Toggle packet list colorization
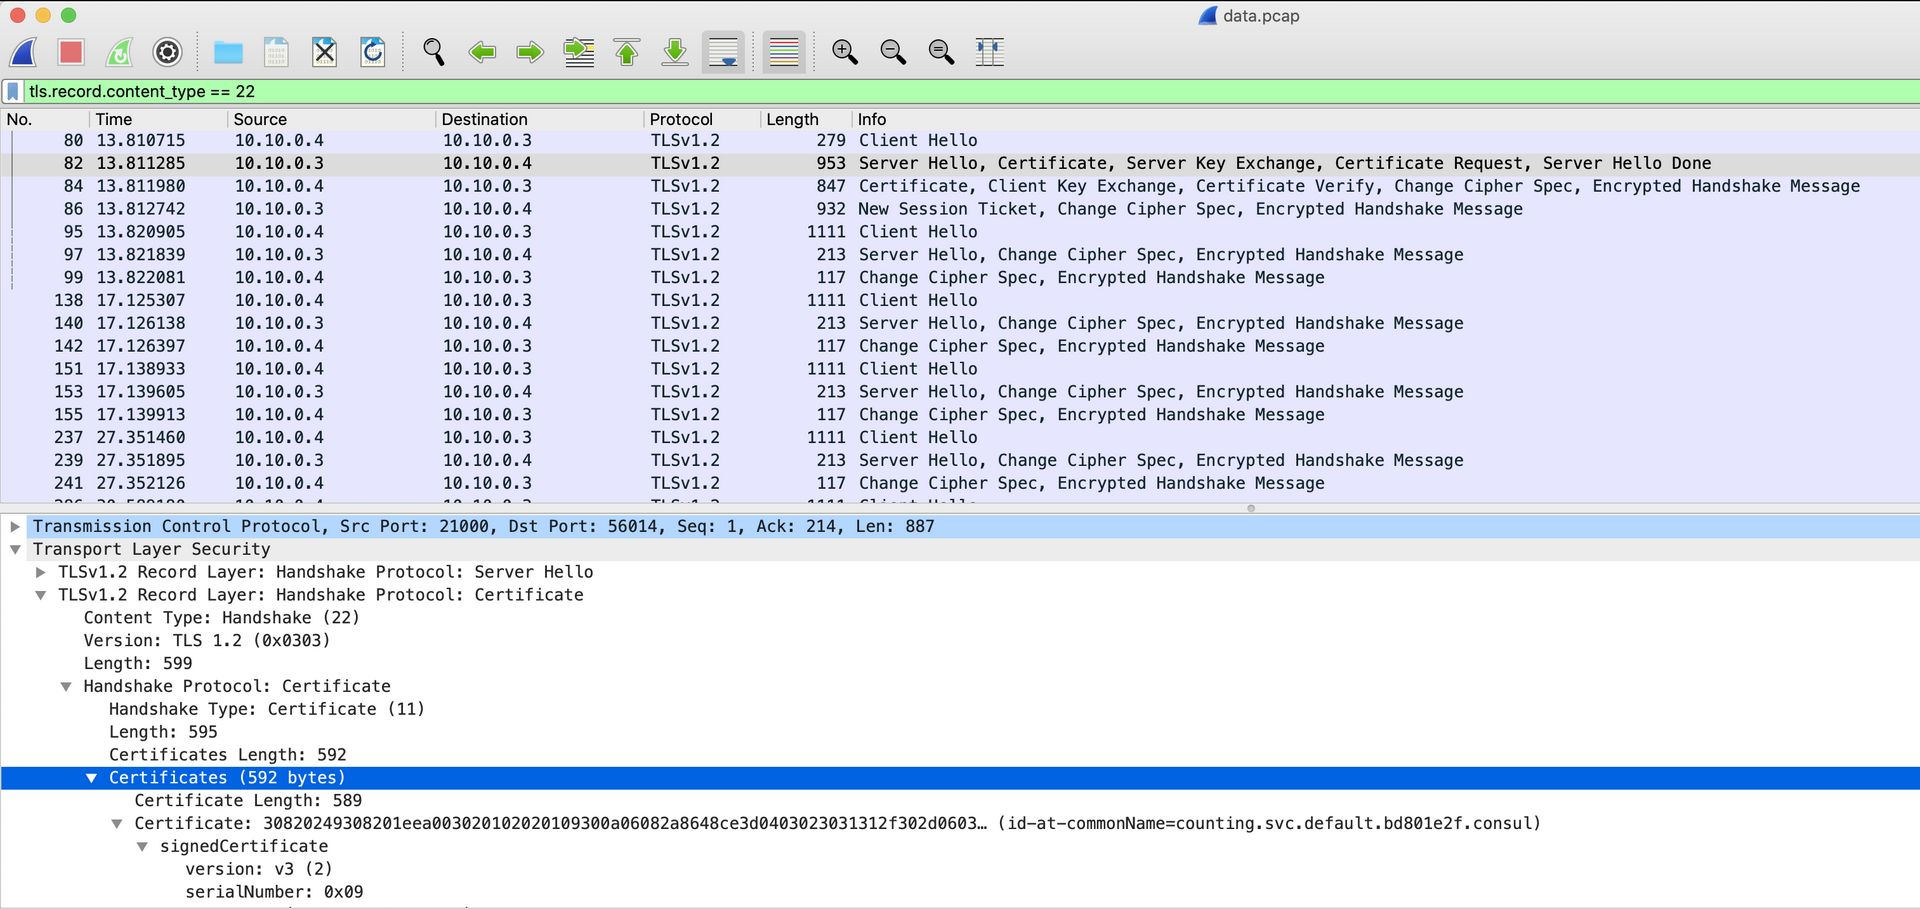The height and width of the screenshot is (909, 1920). 784,52
